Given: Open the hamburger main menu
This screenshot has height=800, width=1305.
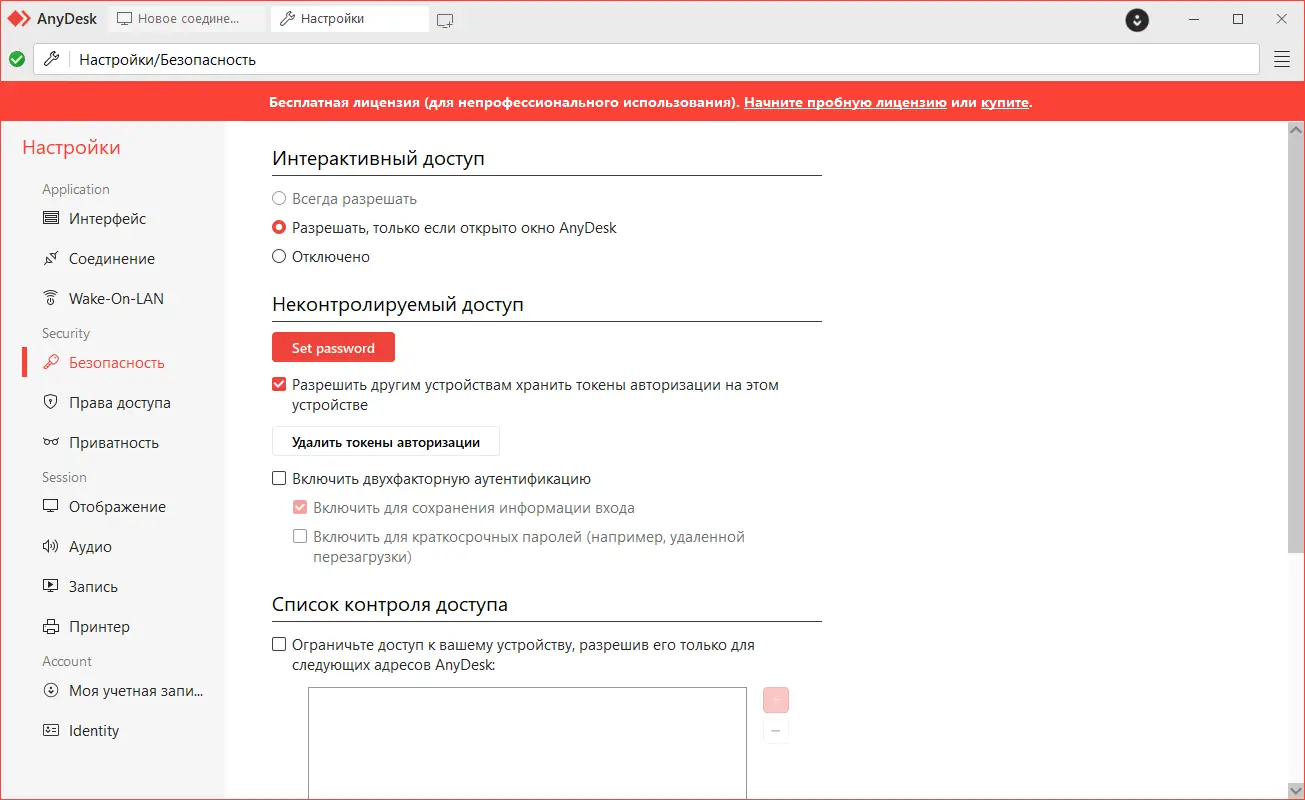Looking at the screenshot, I should [x=1282, y=59].
